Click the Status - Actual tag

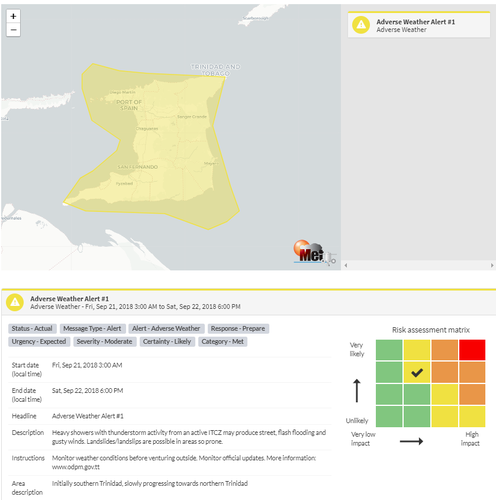tap(32, 329)
